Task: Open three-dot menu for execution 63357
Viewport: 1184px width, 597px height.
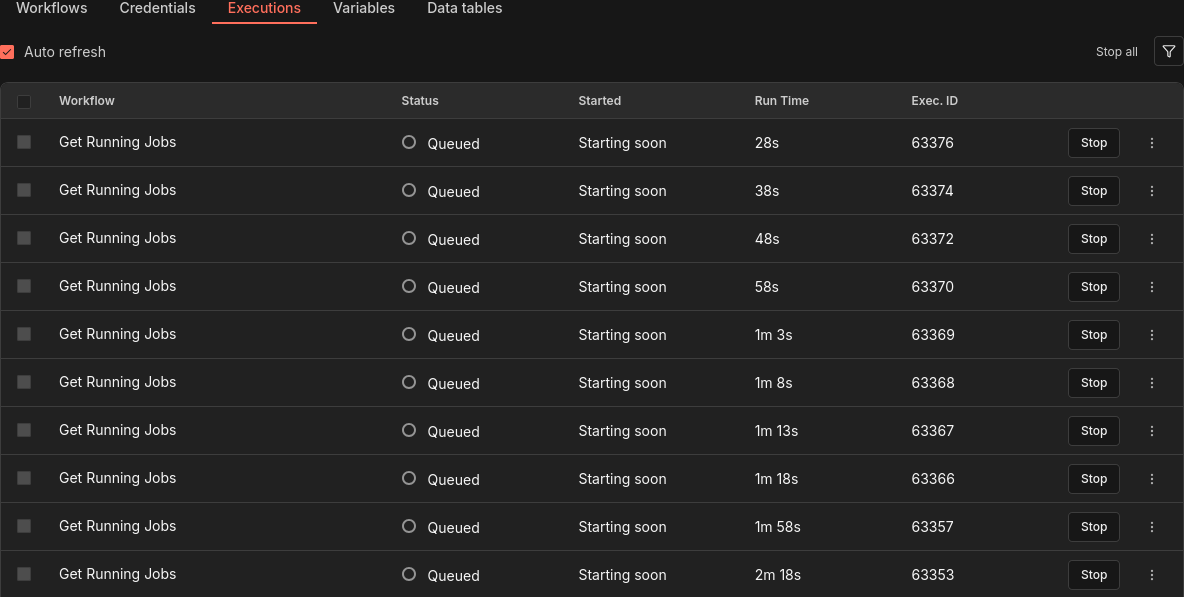Action: tap(1152, 527)
